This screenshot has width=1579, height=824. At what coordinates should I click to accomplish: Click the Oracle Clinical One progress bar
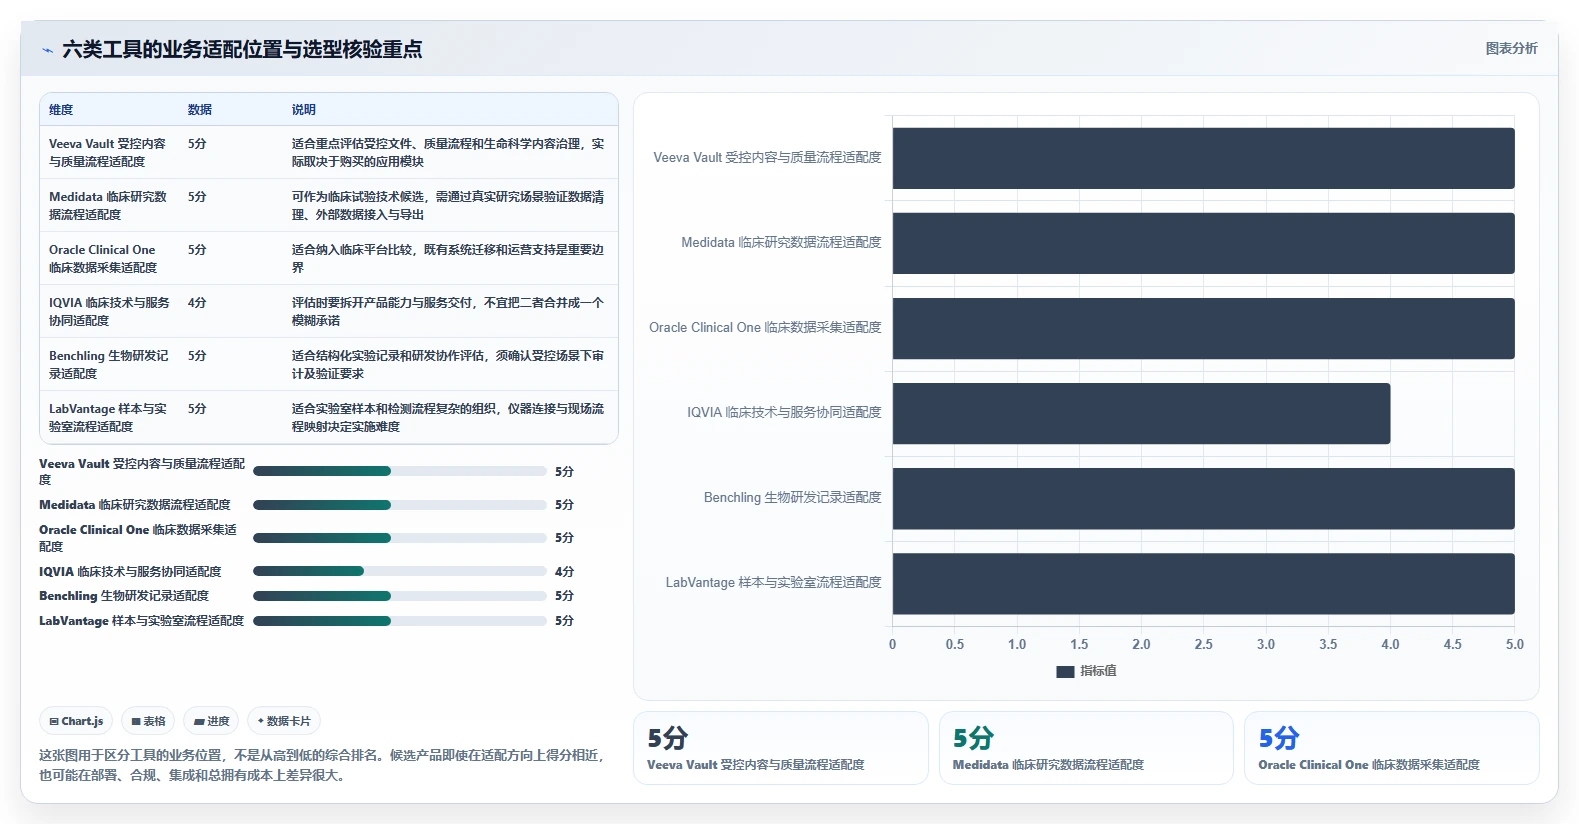[x=400, y=538]
